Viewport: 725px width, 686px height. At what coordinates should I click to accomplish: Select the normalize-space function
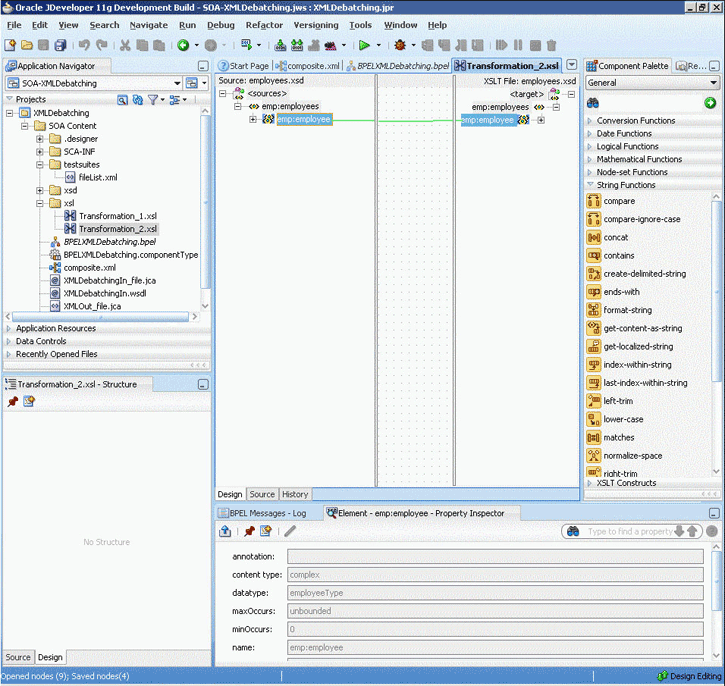[633, 456]
